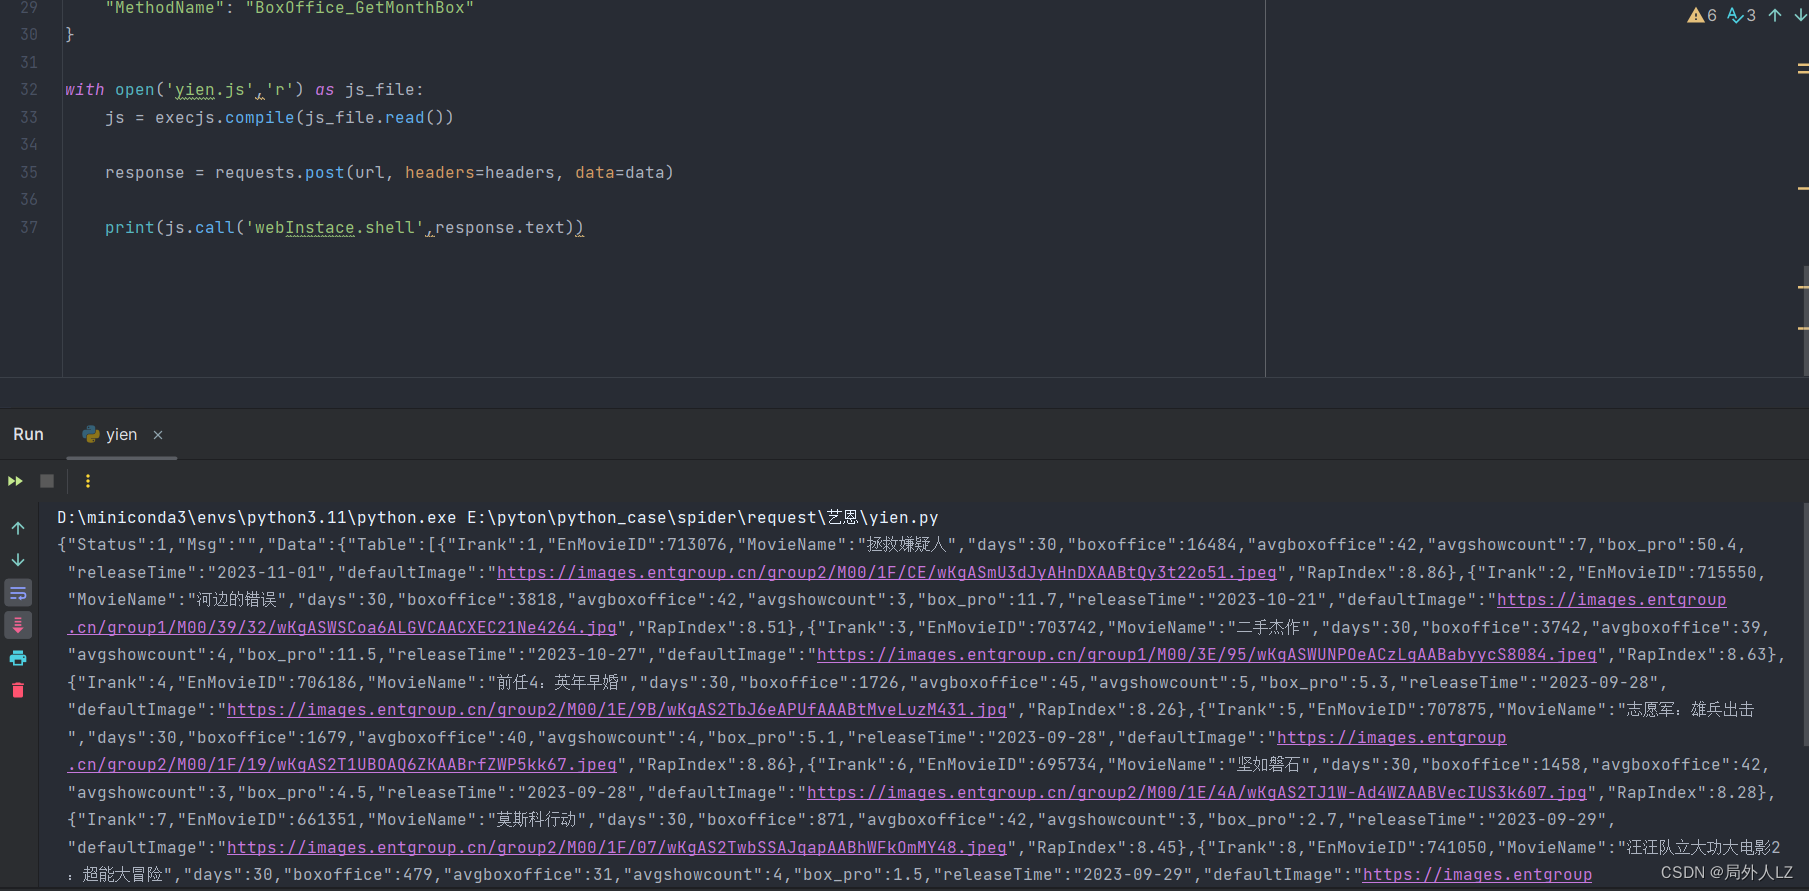Open the Run toolbar more options menu
This screenshot has height=891, width=1809.
88,481
